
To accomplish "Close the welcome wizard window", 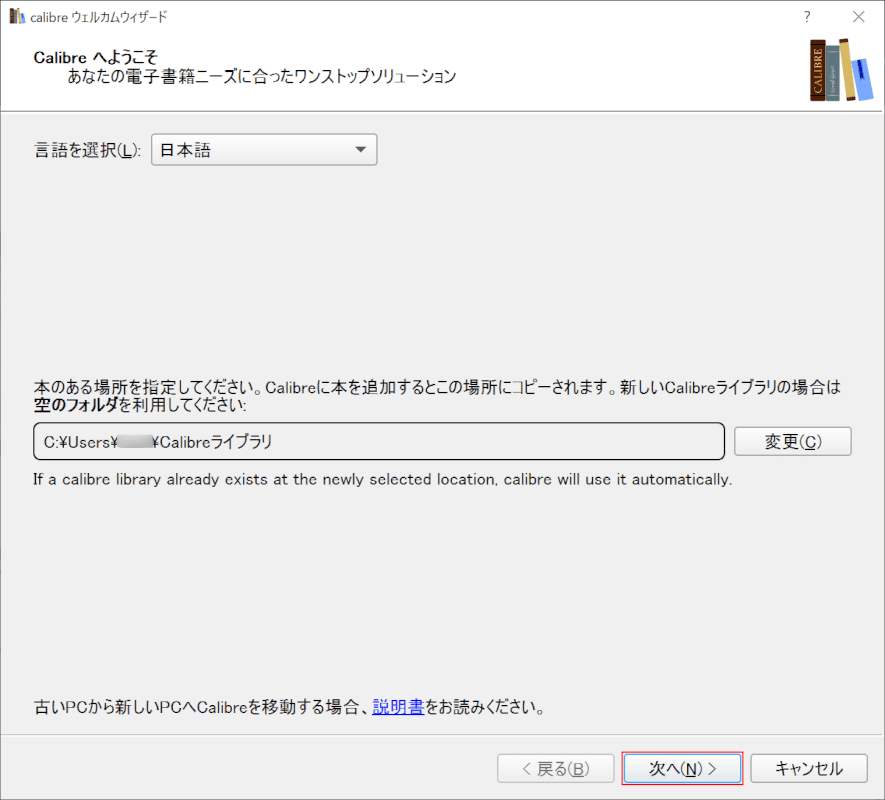I will click(x=858, y=17).
